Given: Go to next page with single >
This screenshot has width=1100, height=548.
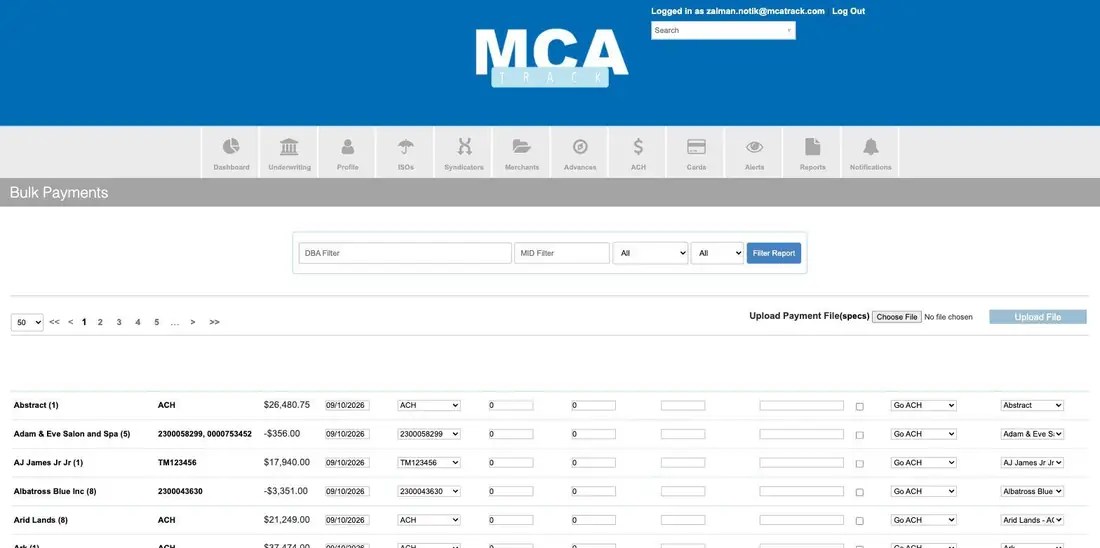Looking at the screenshot, I should pyautogui.click(x=193, y=322).
